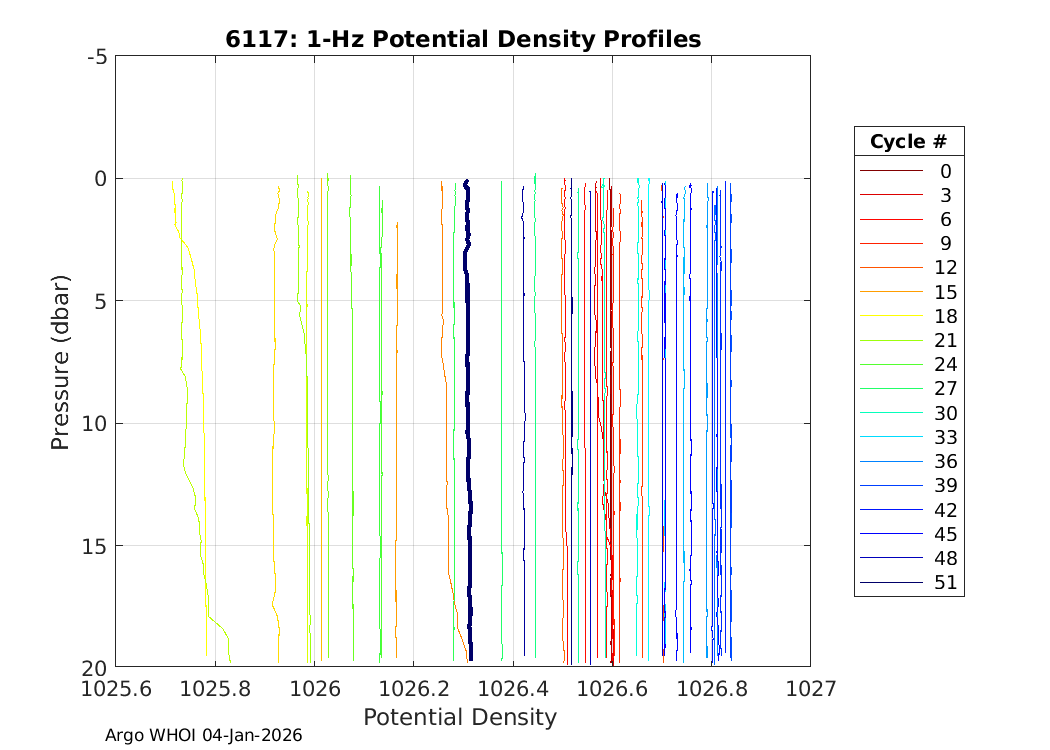The image size is (1050, 750).
Task: Click the plot title '6117: 1-Hz Potential Density Profiles'
Action: 462,39
